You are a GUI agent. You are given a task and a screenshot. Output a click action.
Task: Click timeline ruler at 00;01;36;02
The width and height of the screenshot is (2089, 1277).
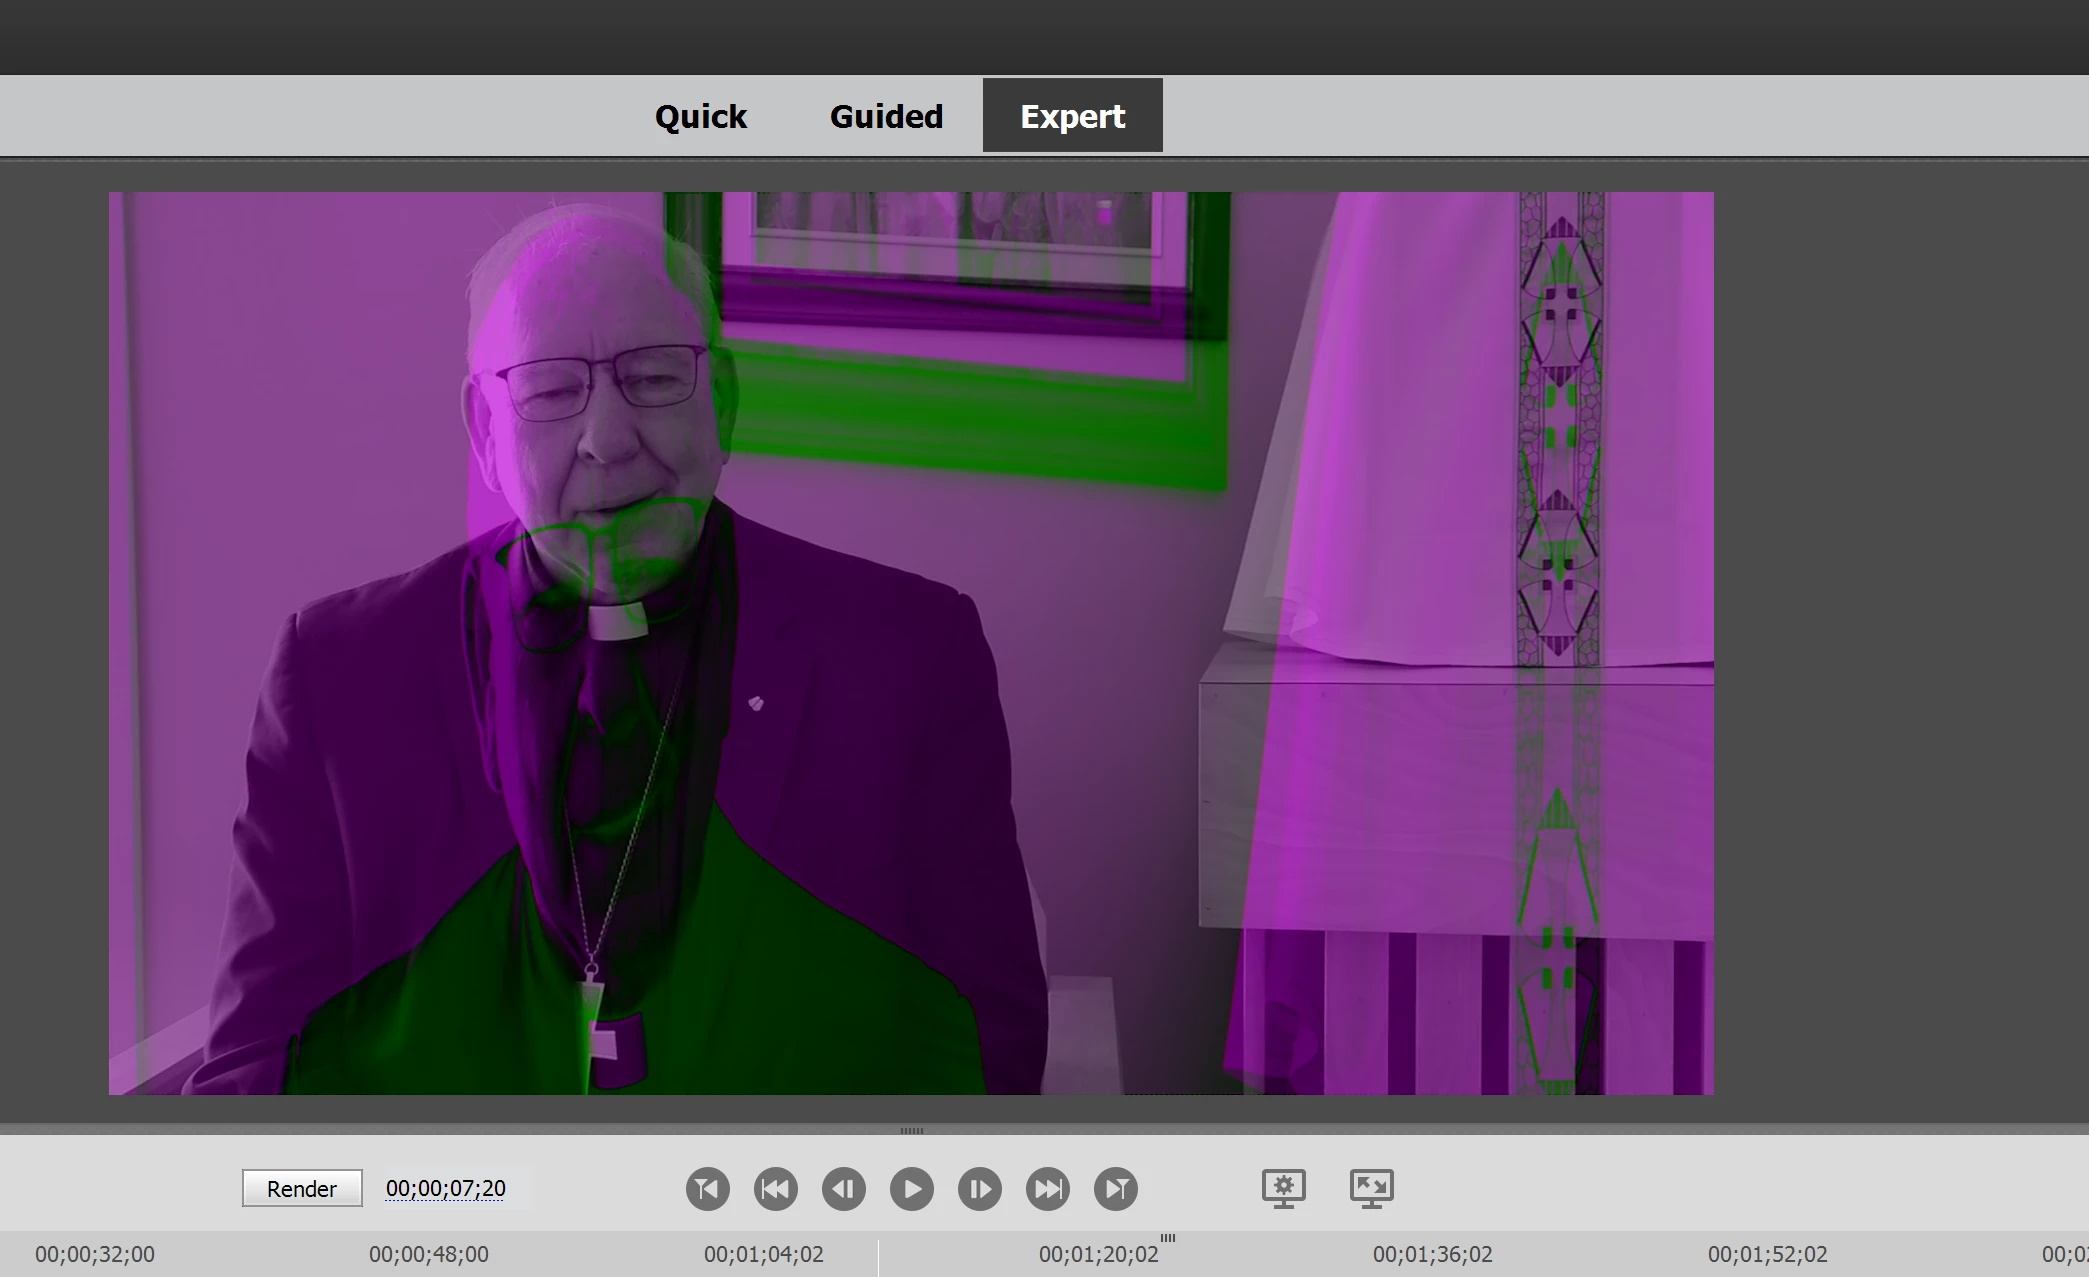click(1432, 1254)
